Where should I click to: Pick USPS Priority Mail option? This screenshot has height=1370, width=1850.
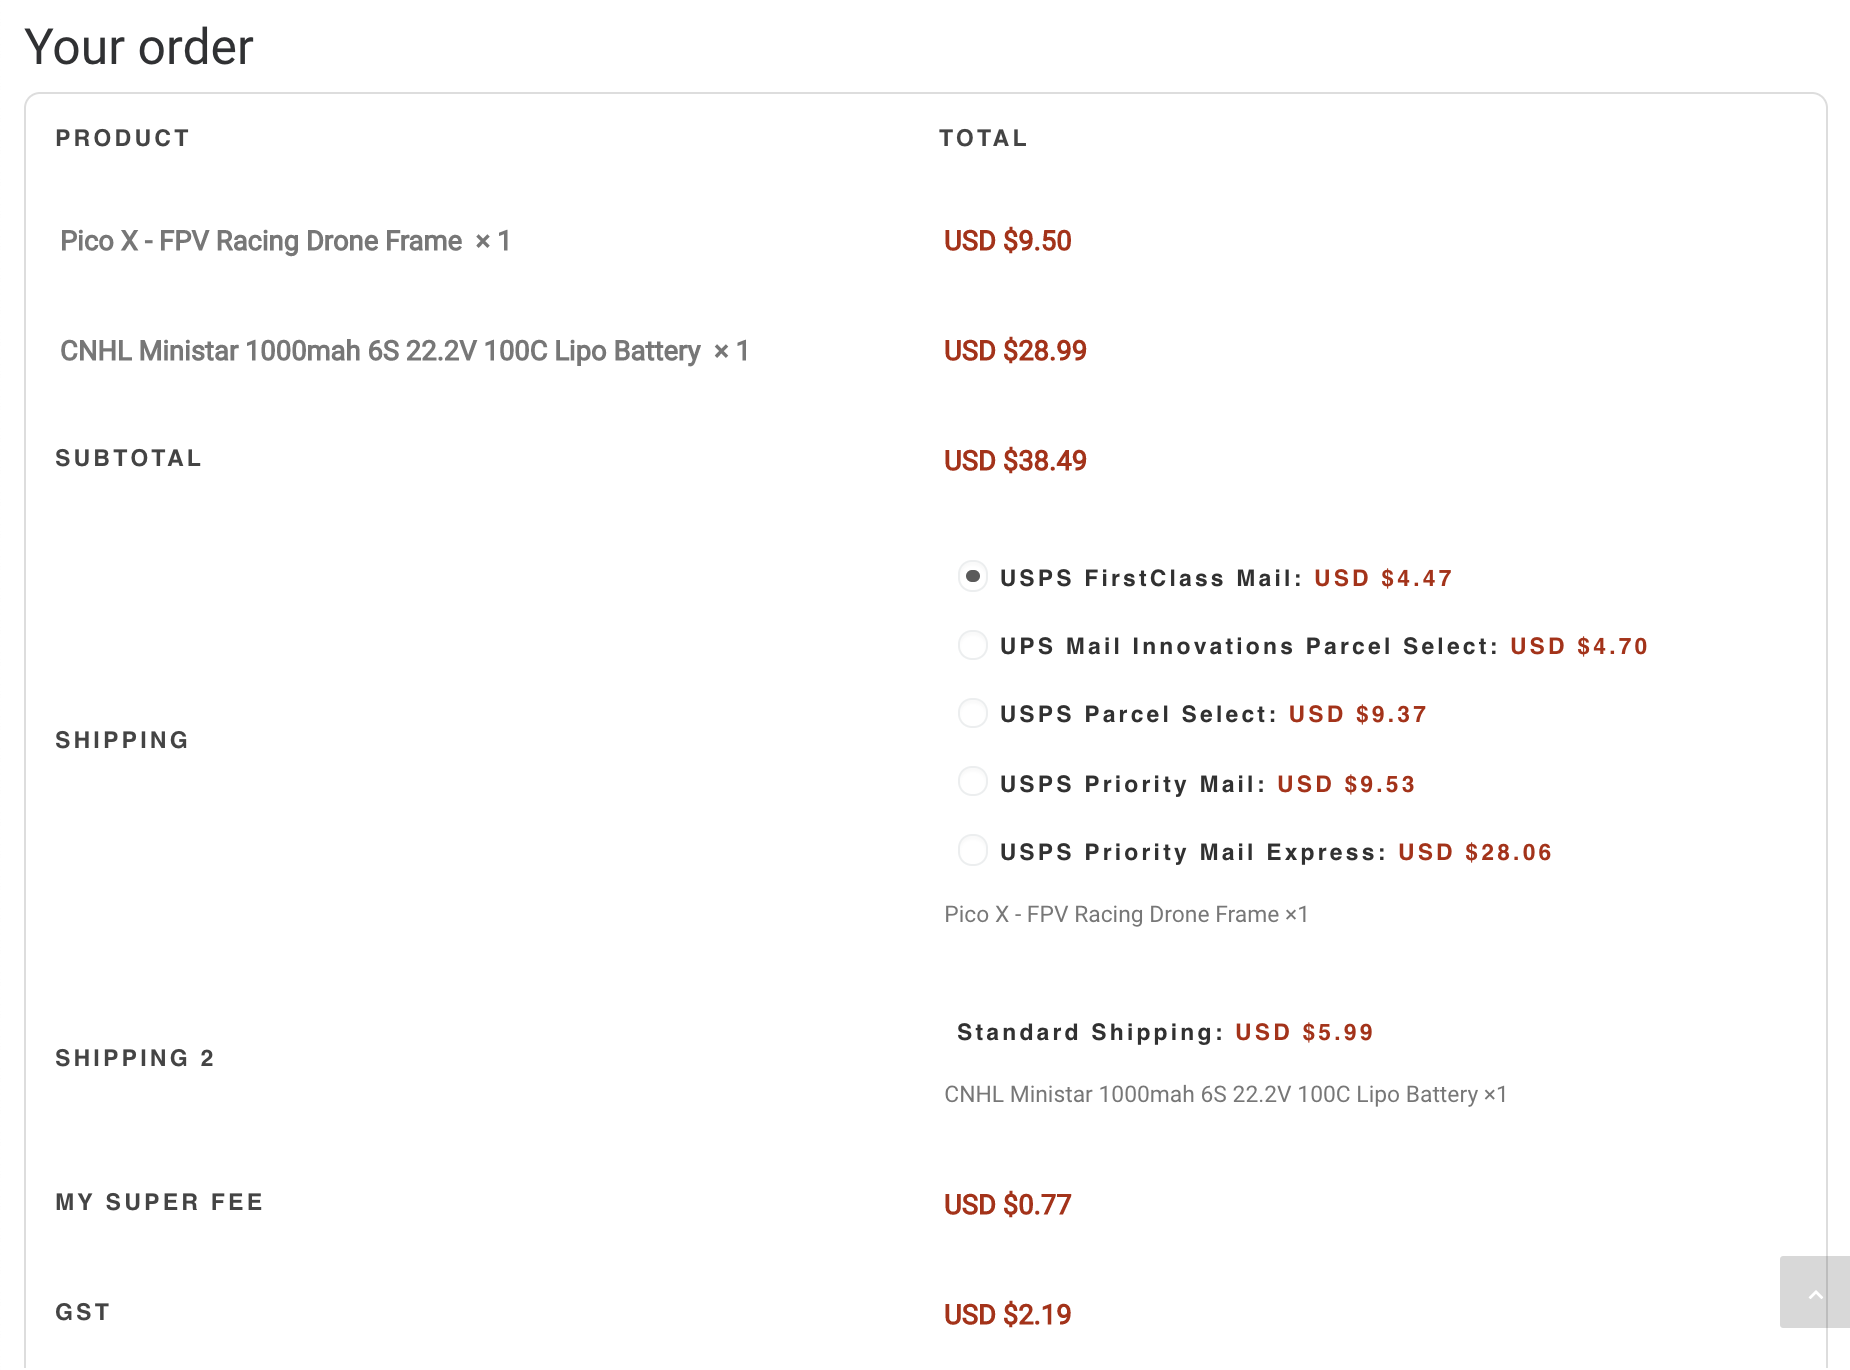[972, 782]
